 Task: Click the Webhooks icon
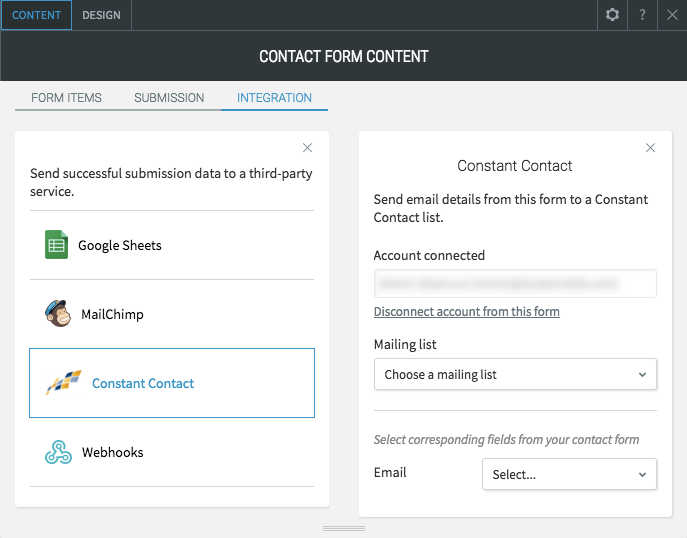58,452
